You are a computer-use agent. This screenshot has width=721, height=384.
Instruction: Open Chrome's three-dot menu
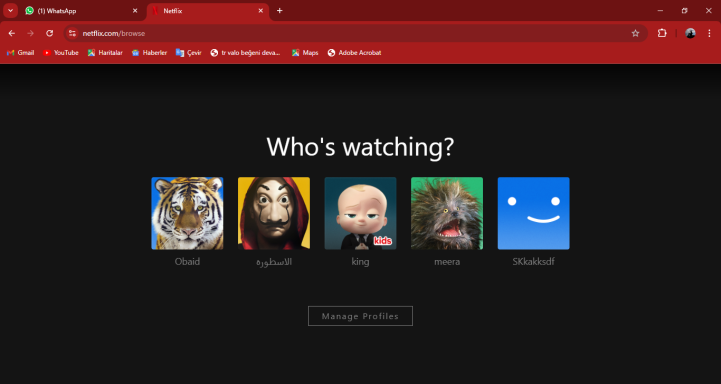tap(709, 33)
